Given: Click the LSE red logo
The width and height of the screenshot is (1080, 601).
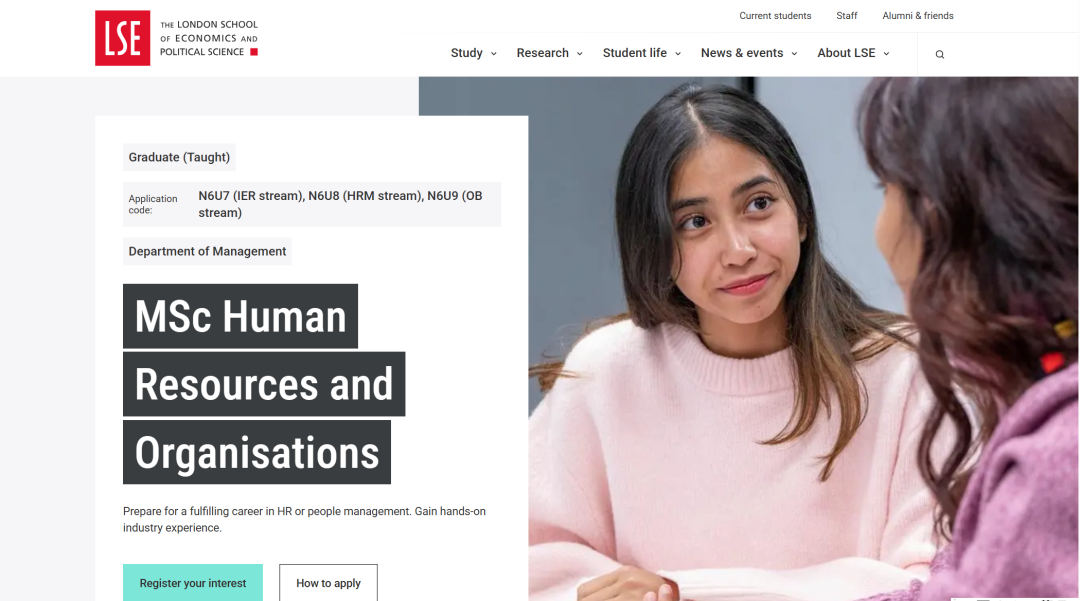Looking at the screenshot, I should pos(123,38).
